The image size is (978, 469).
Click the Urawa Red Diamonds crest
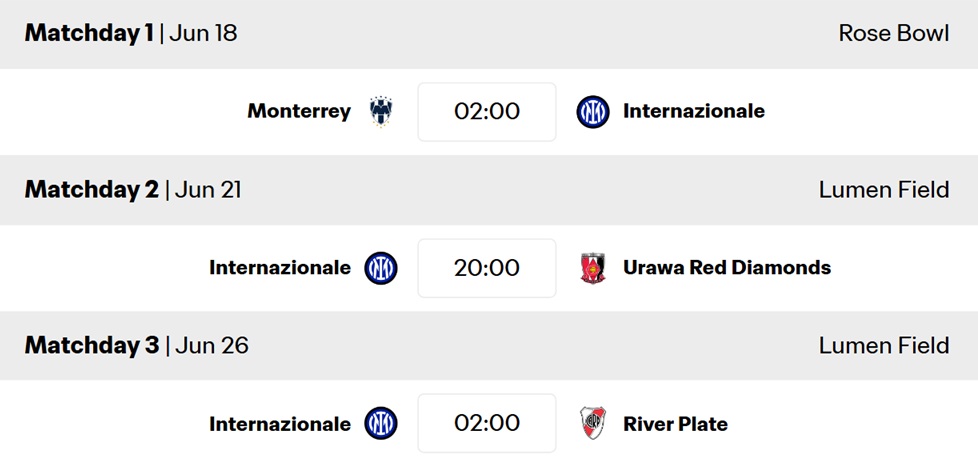point(593,268)
